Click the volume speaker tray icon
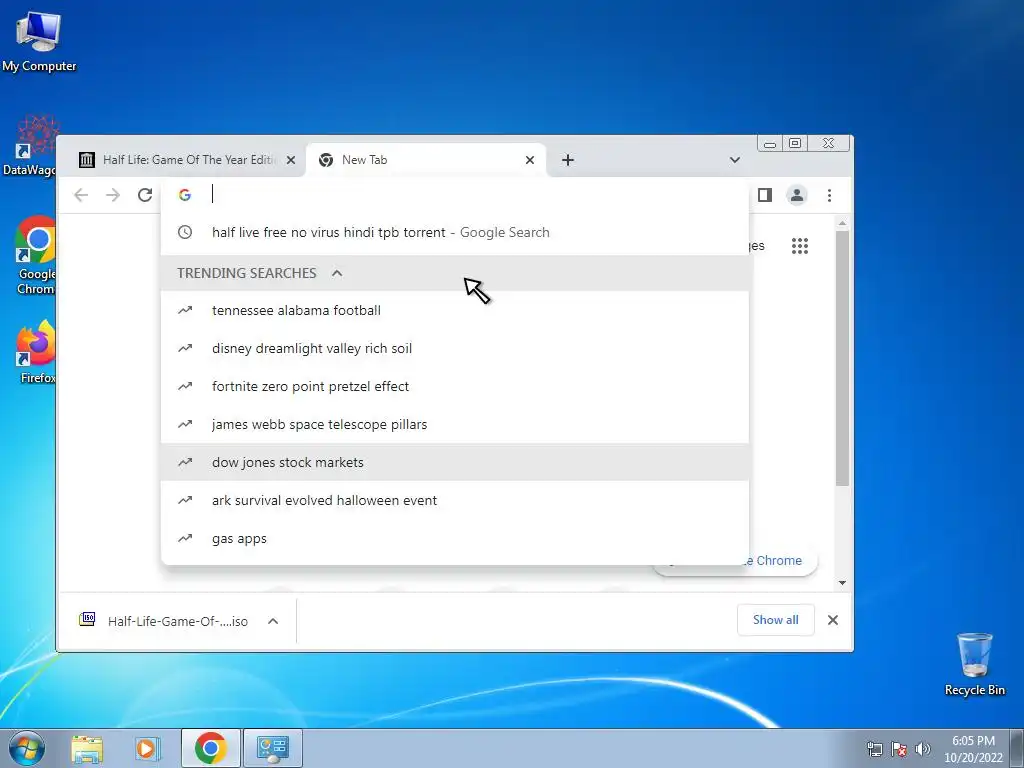Image resolution: width=1024 pixels, height=768 pixels. coord(922,749)
